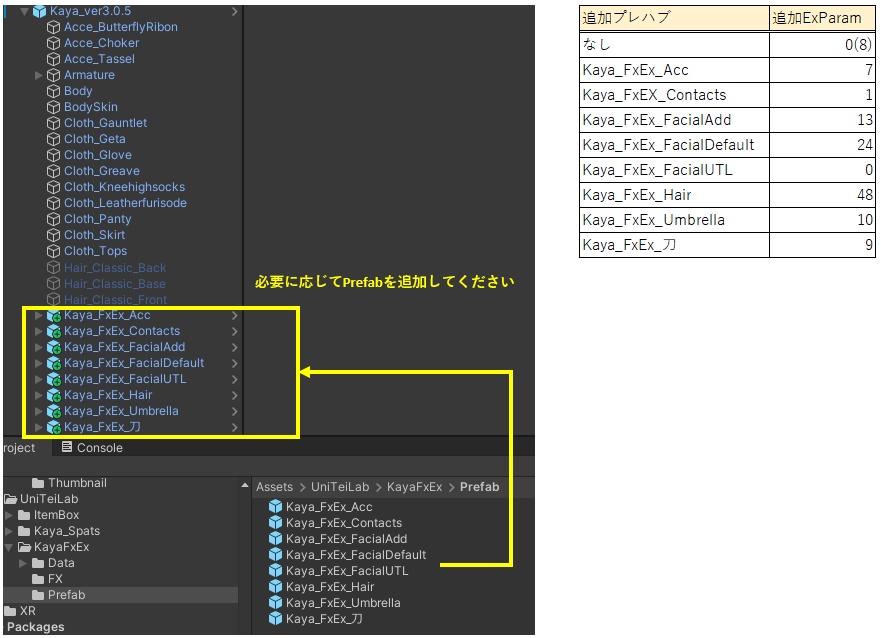This screenshot has width=881, height=638.
Task: Select Kaya_FxEx_FacialDefault asset in the Prefab folder
Action: pos(356,555)
